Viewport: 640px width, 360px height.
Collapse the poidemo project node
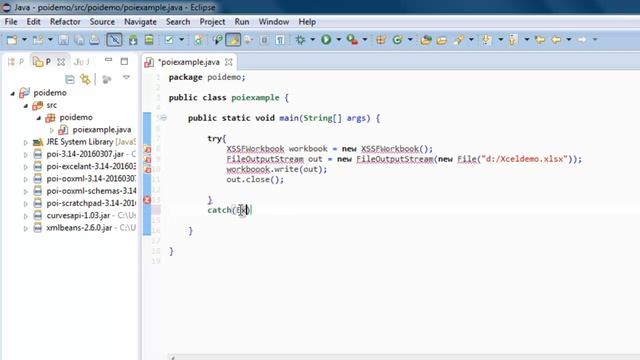click(13, 93)
